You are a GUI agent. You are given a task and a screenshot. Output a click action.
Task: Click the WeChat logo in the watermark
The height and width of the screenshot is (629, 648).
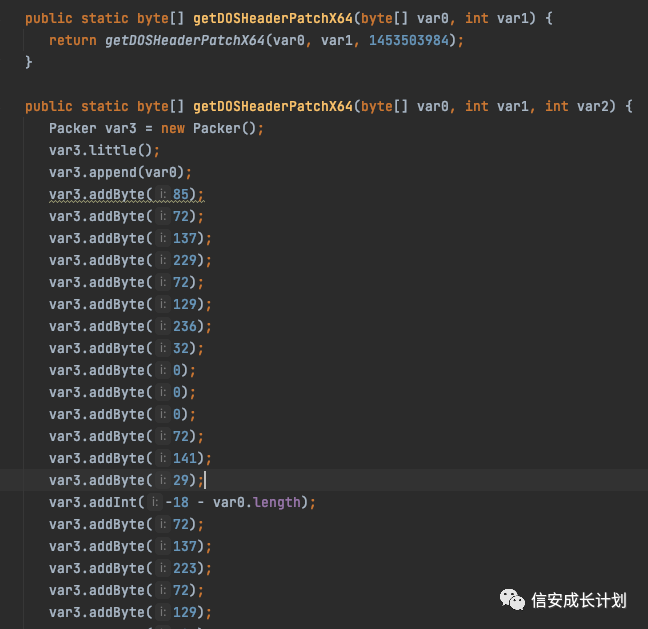[x=512, y=600]
